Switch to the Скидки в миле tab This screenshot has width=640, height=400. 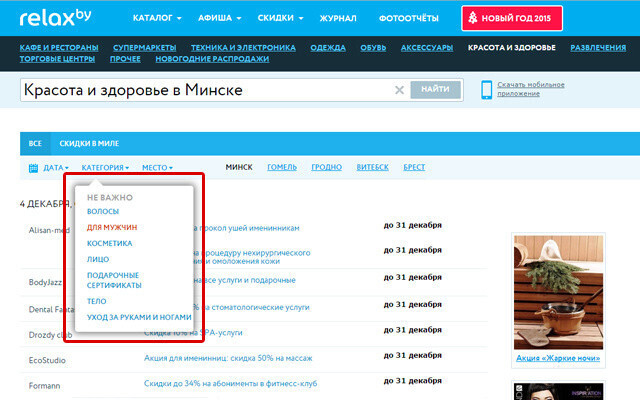pos(90,143)
